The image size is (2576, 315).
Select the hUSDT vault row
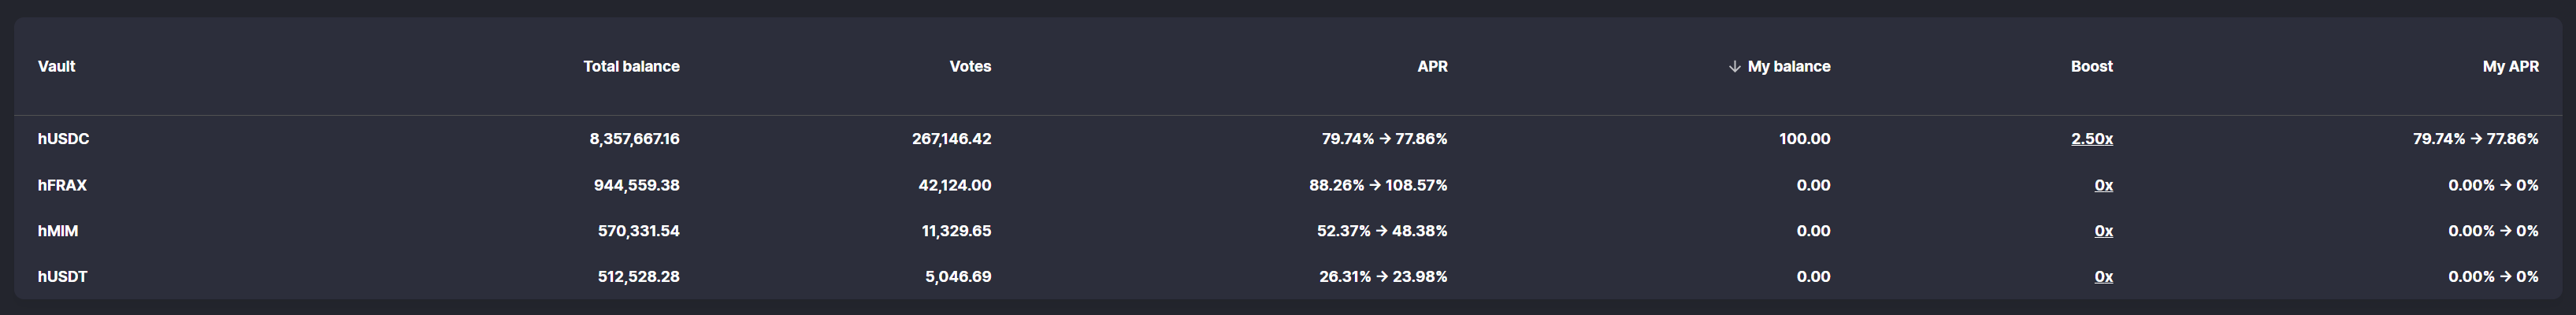click(62, 277)
